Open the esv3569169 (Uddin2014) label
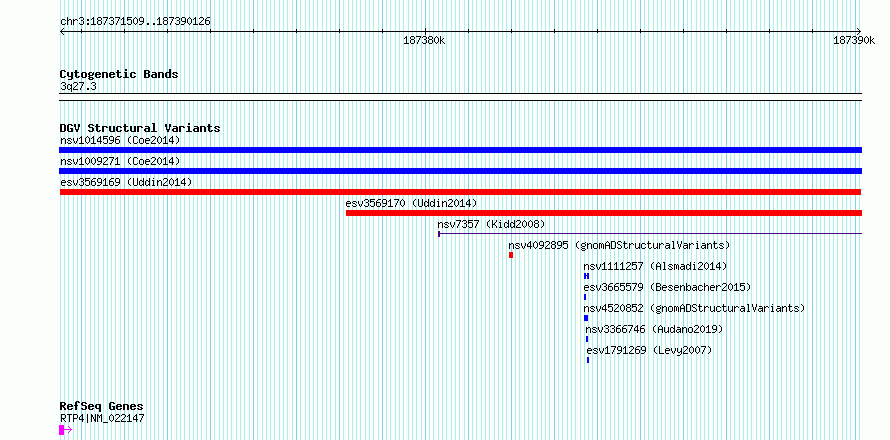Image resolution: width=890 pixels, height=440 pixels. tap(126, 182)
